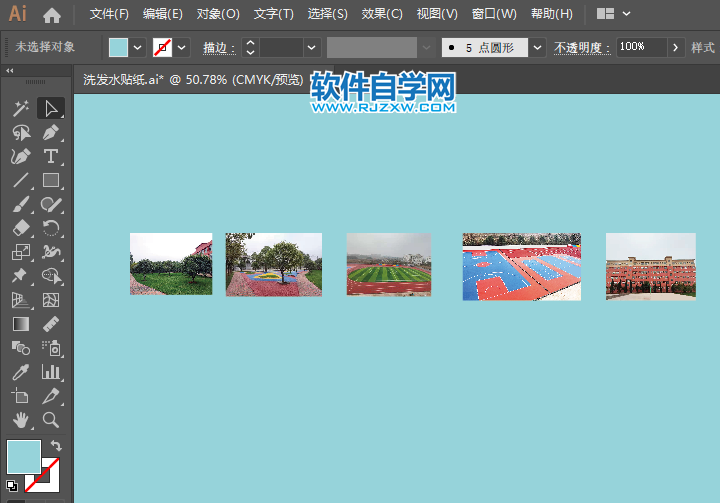Reset to default fill and stroke

pyautogui.click(x=12, y=486)
